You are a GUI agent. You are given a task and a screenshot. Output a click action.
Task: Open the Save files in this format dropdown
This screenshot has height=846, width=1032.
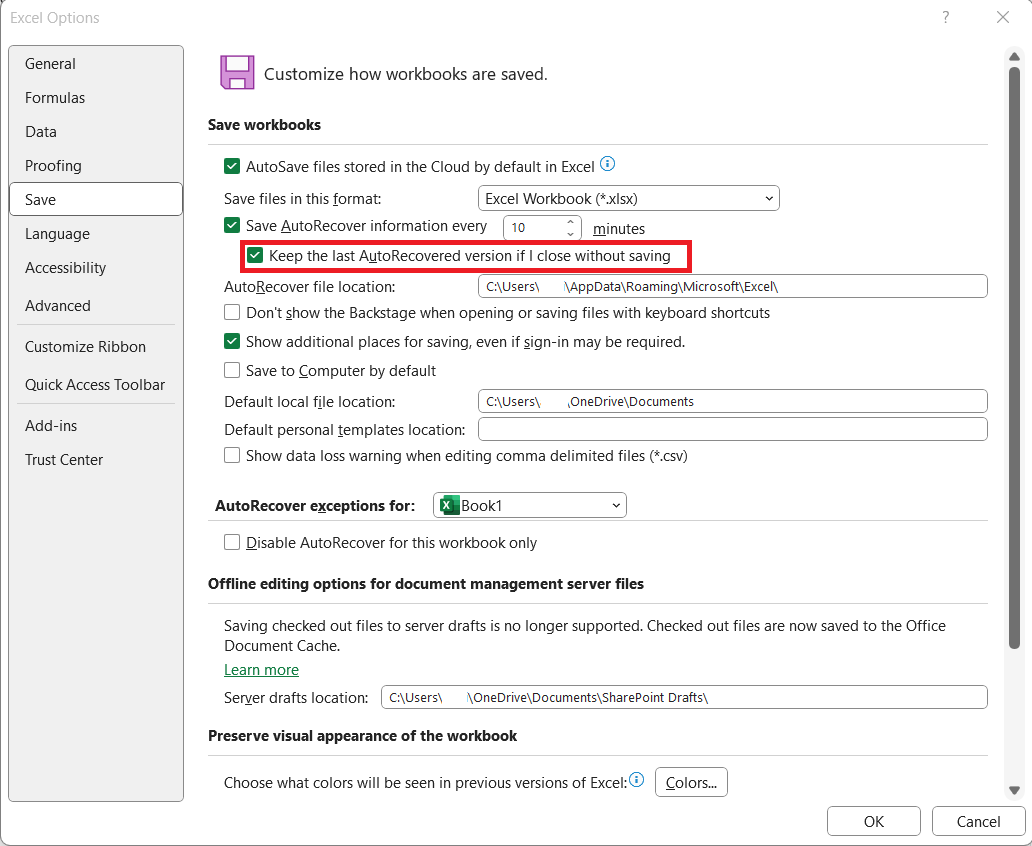tap(629, 198)
